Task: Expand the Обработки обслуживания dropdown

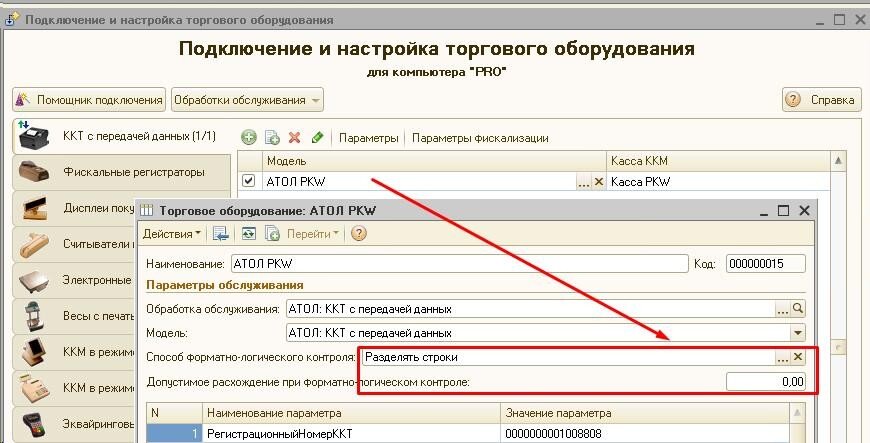Action: 247,100
